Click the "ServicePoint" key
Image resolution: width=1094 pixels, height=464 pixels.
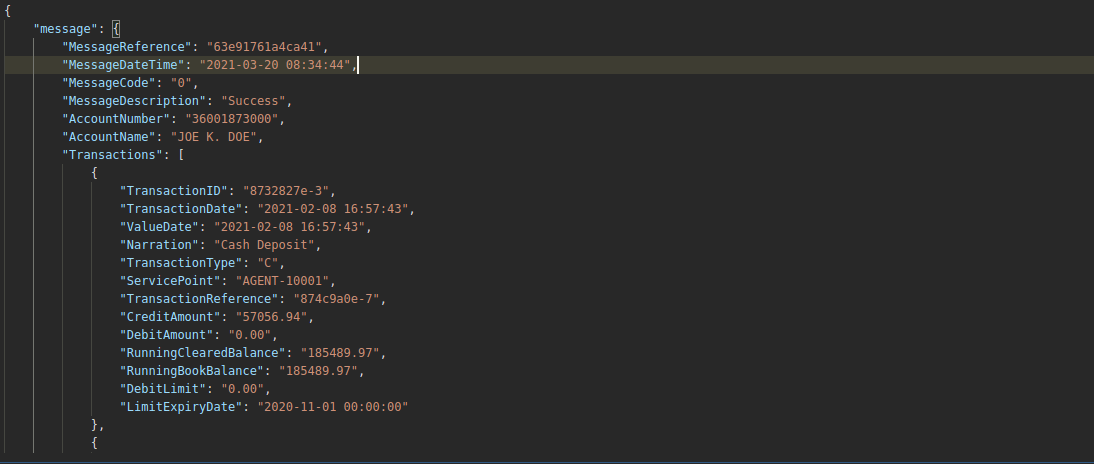click(x=170, y=282)
